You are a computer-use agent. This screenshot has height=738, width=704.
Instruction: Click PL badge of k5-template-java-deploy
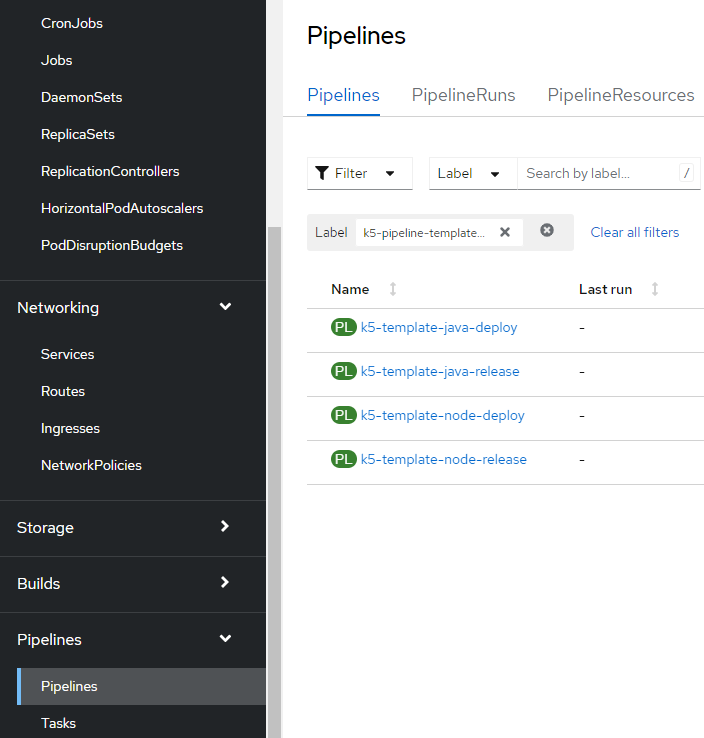pos(344,327)
